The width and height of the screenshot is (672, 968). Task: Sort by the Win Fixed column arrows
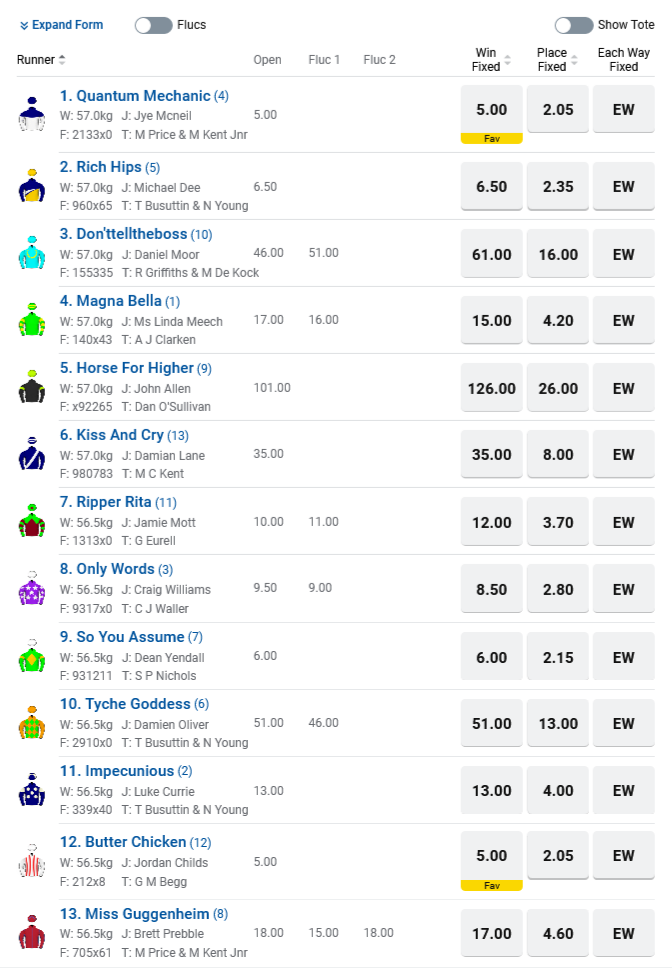(507, 60)
